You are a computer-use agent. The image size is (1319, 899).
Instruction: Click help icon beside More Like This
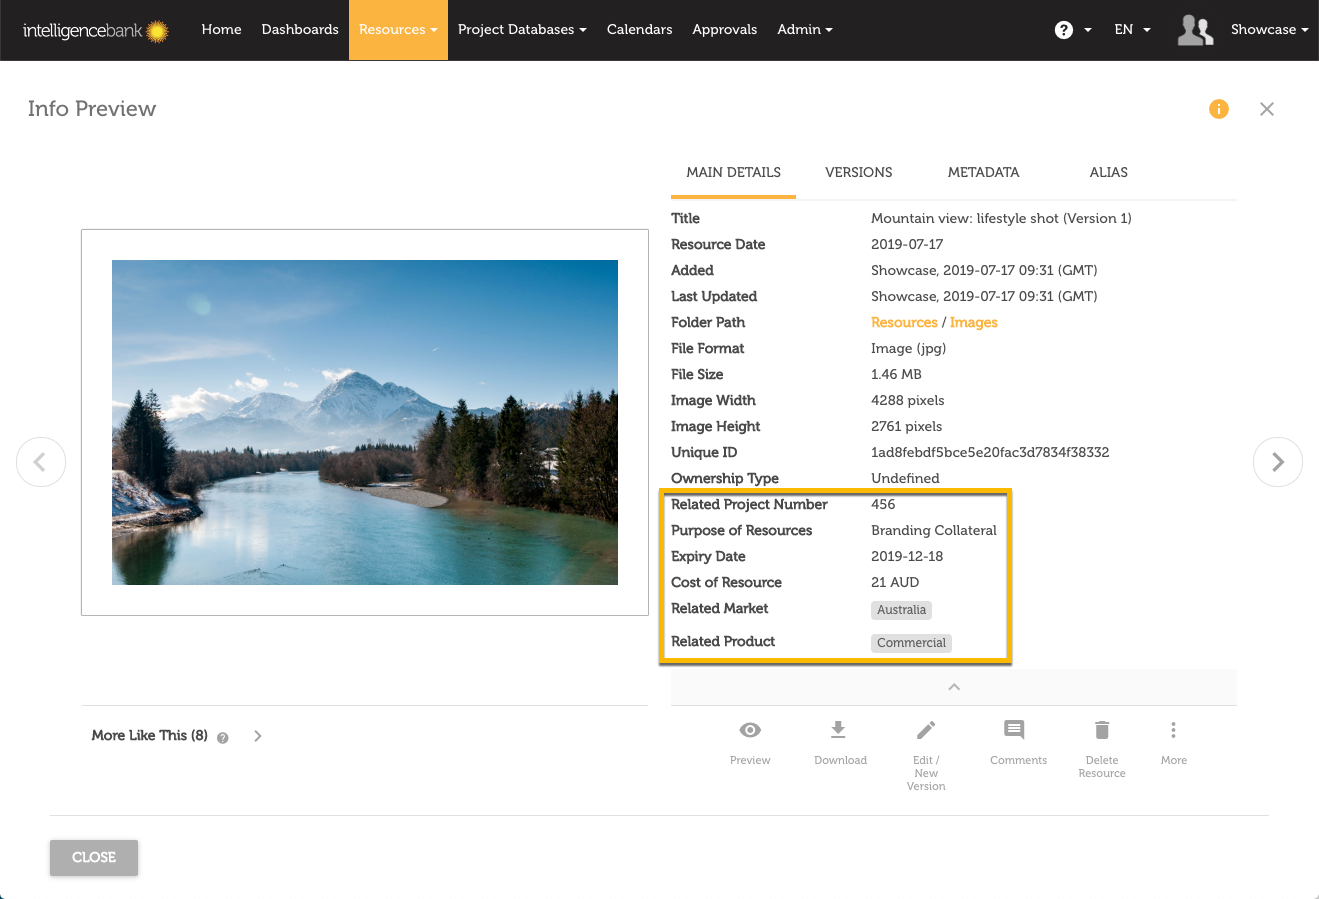pyautogui.click(x=223, y=738)
